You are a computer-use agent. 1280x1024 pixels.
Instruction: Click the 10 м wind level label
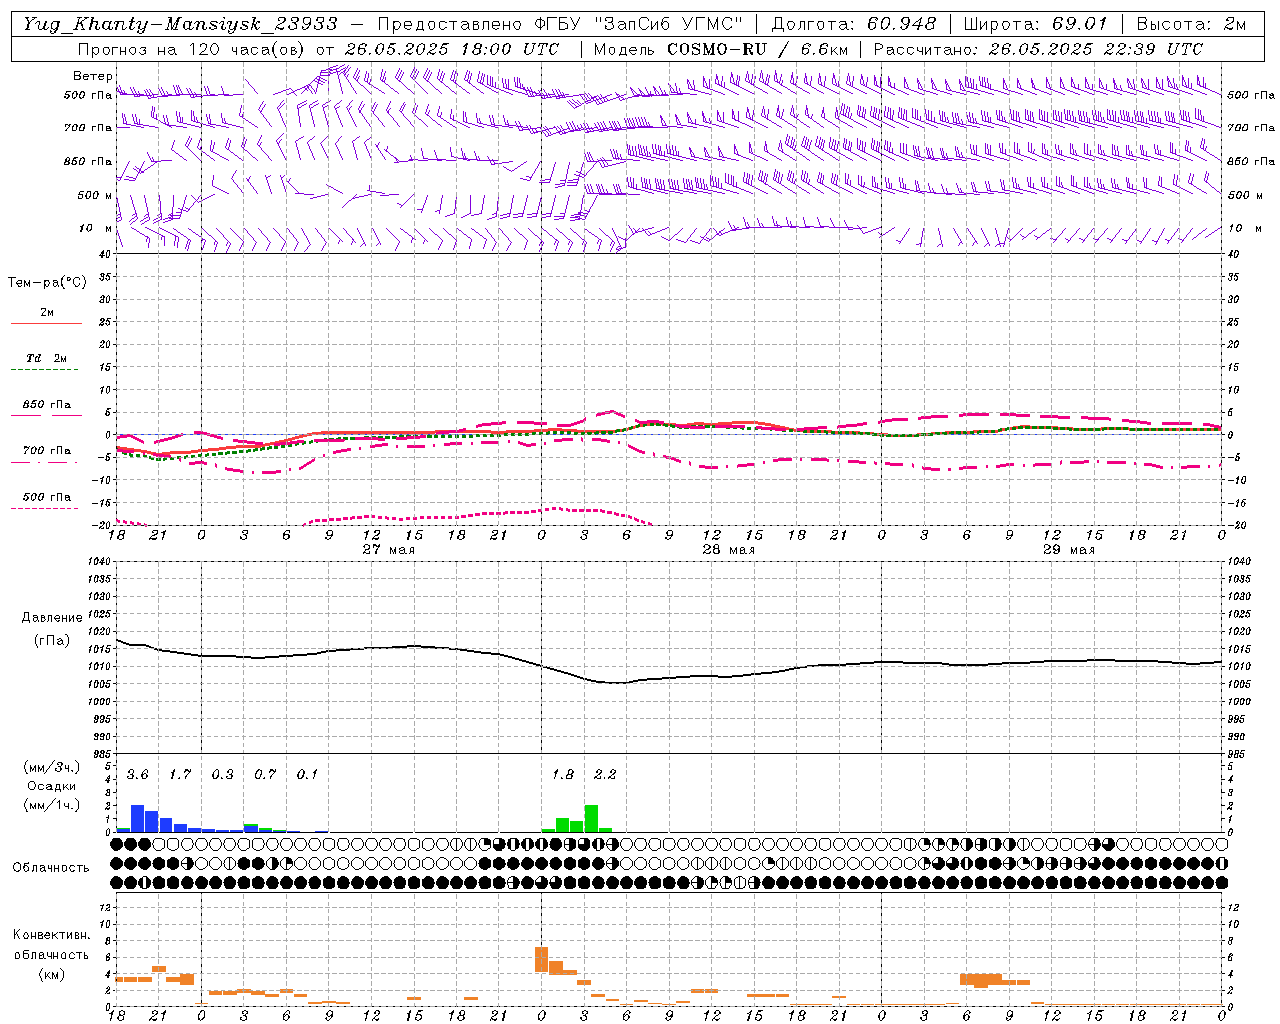pyautogui.click(x=95, y=228)
